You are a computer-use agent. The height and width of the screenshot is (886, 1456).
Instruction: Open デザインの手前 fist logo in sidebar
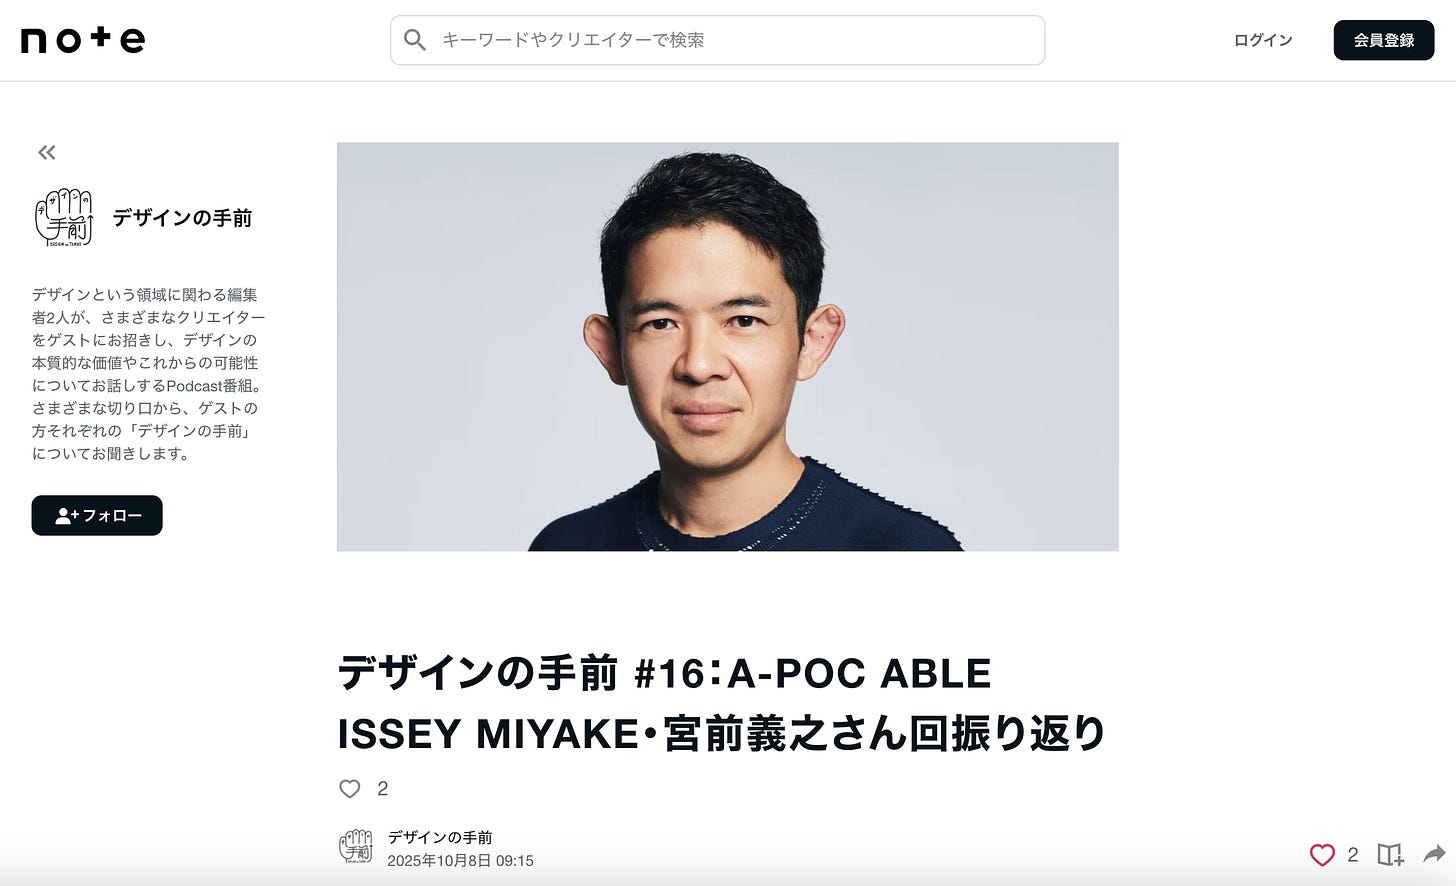(x=64, y=217)
